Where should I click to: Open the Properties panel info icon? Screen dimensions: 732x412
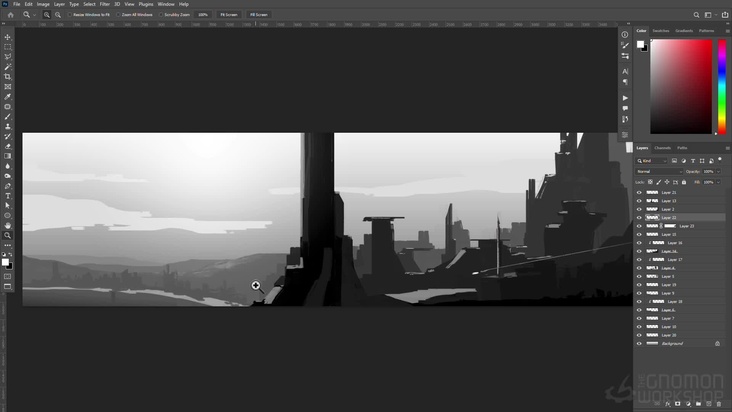coord(625,34)
